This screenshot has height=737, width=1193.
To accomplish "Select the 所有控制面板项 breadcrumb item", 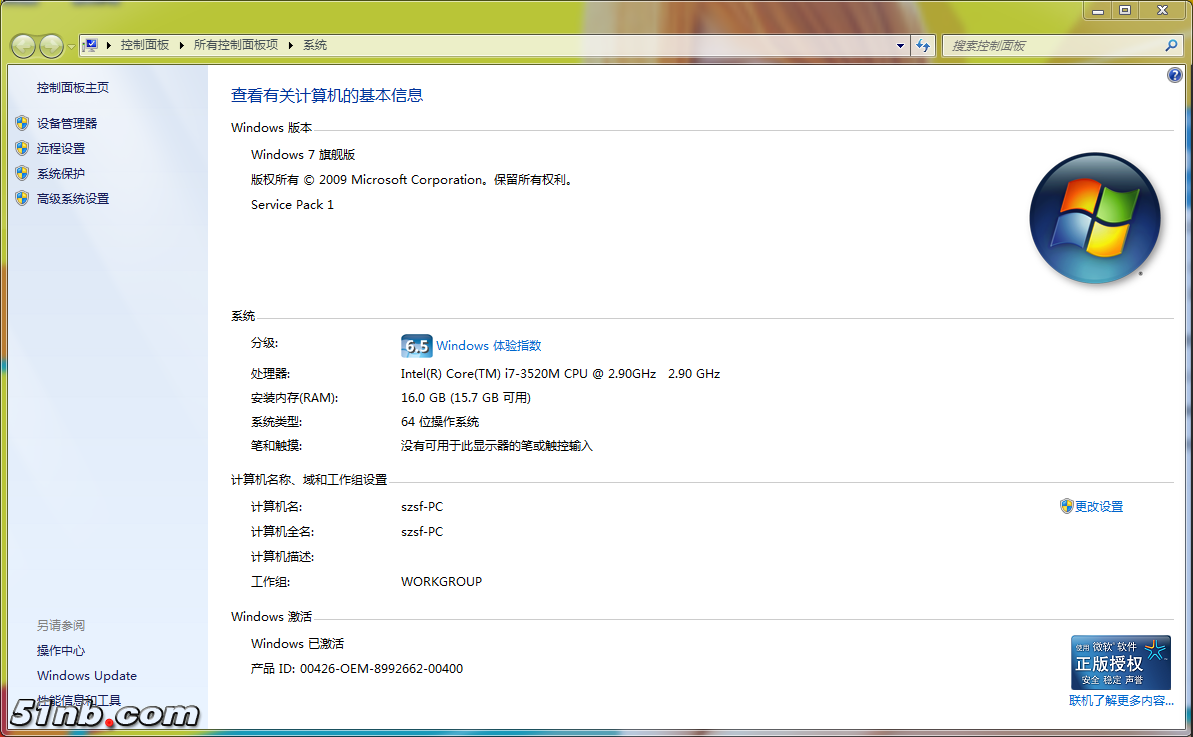I will tap(235, 45).
